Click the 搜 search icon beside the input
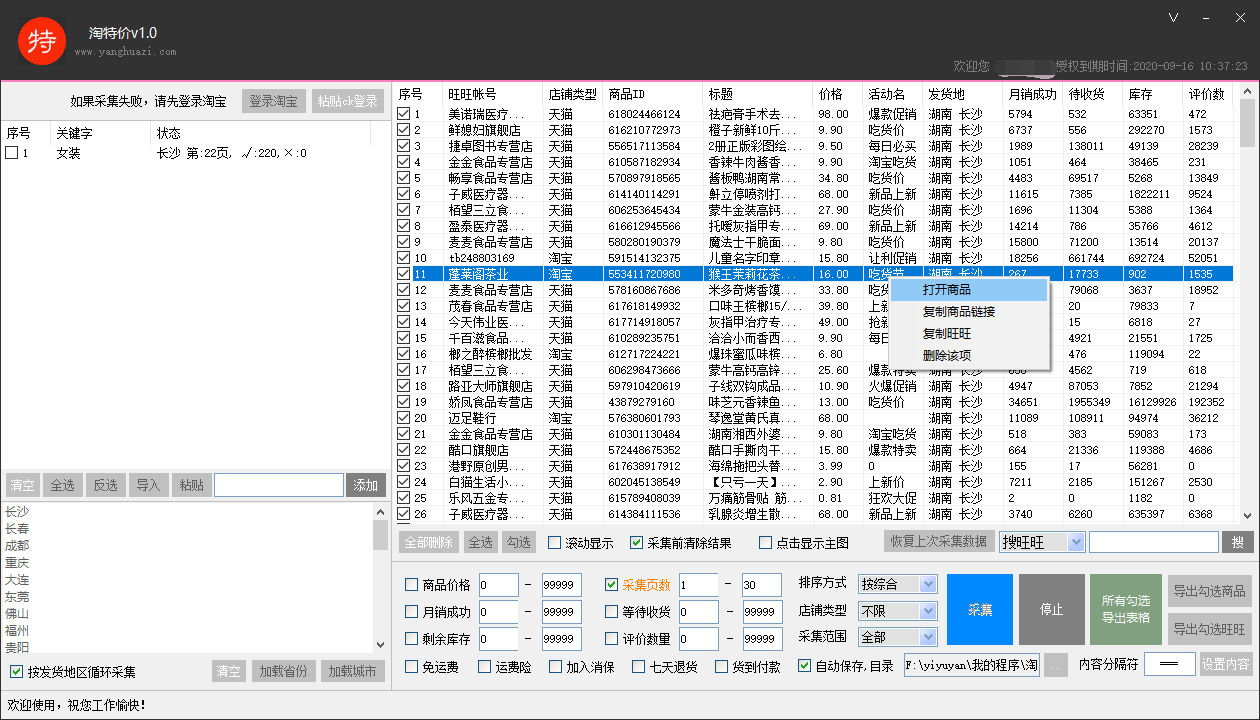The height and width of the screenshot is (720, 1260). (1239, 543)
